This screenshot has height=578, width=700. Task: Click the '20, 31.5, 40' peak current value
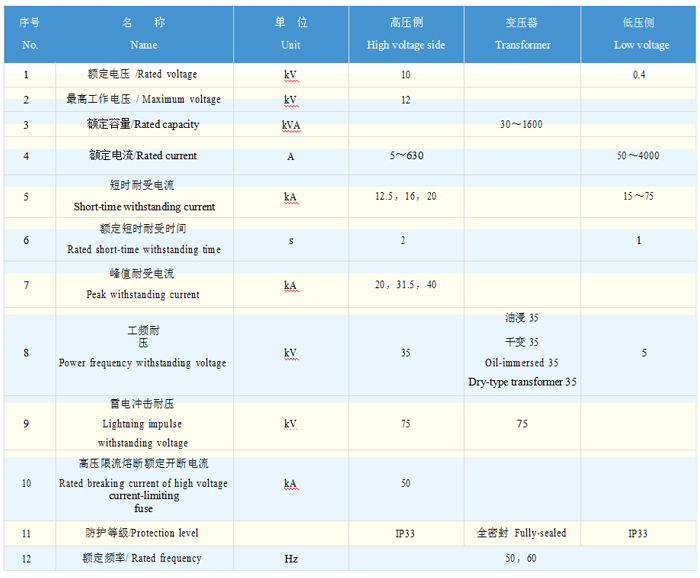click(406, 285)
